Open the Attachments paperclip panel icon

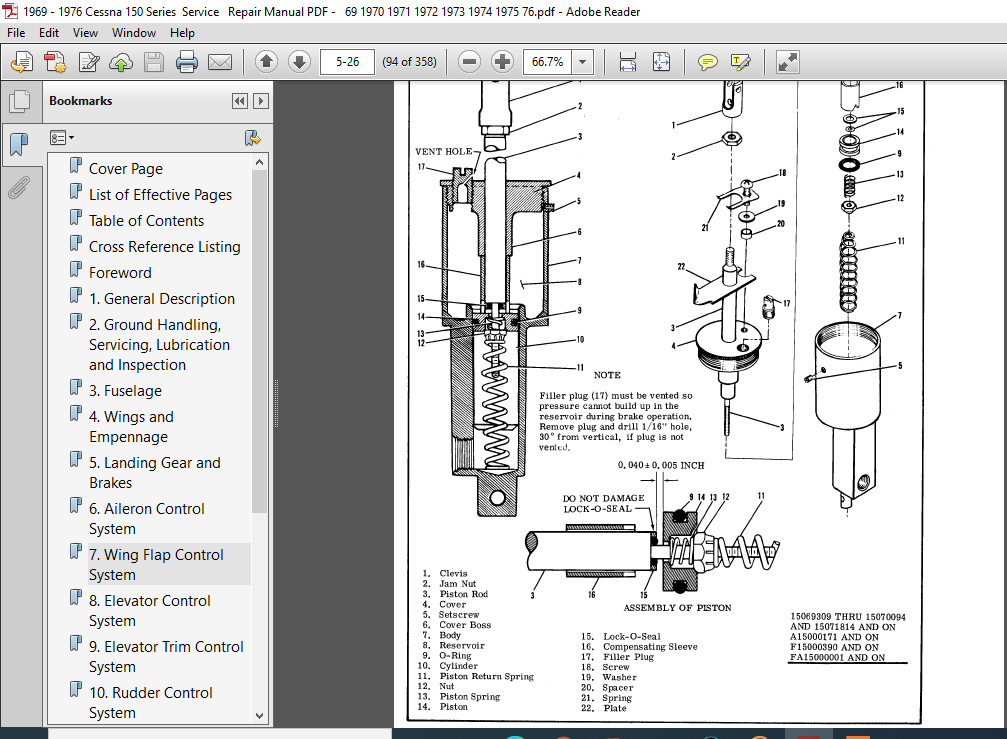[x=20, y=187]
